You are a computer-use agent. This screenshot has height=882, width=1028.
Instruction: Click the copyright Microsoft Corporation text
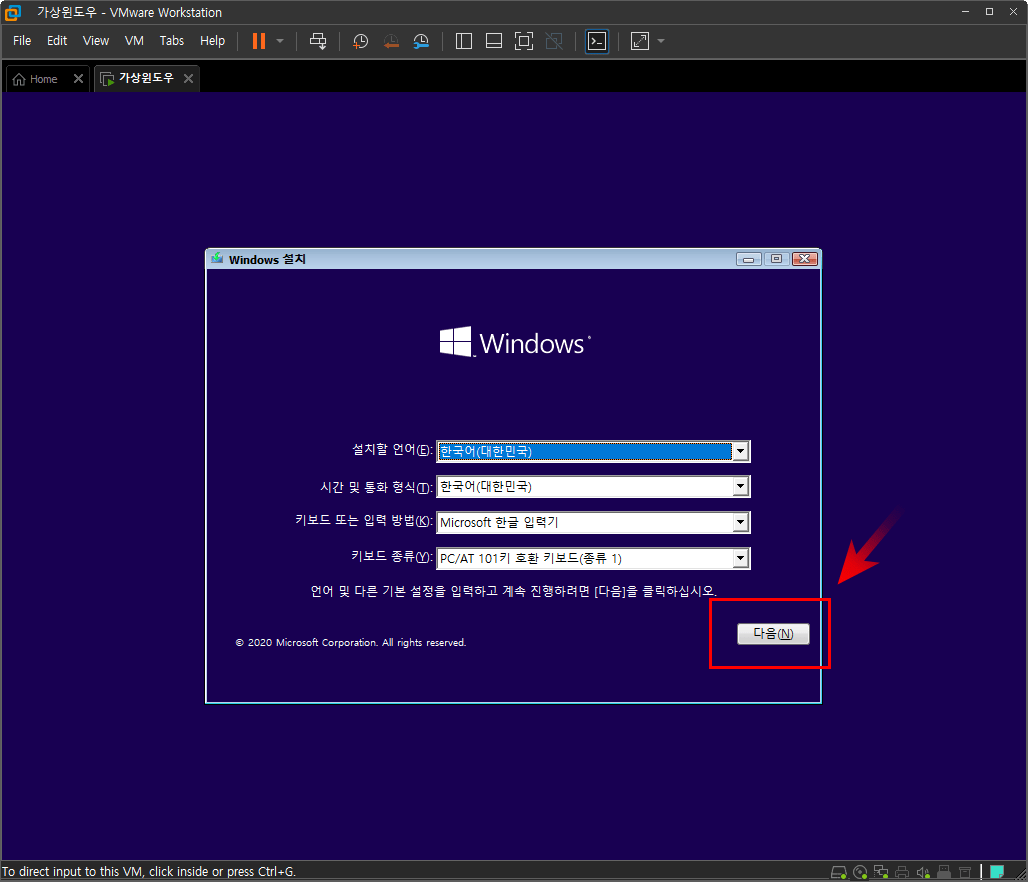pyautogui.click(x=351, y=643)
